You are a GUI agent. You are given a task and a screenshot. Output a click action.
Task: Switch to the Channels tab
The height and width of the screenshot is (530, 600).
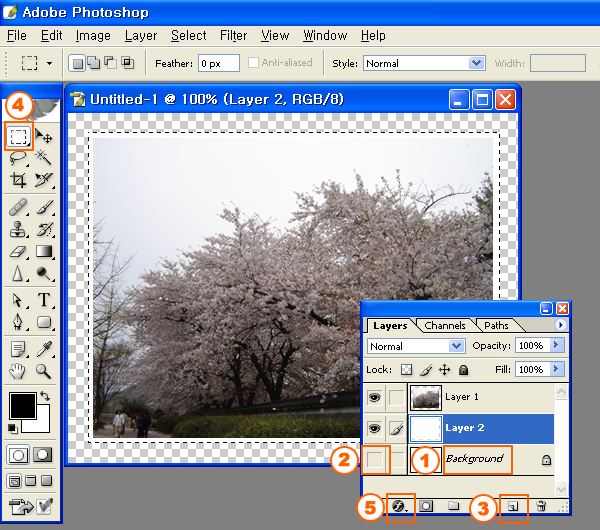(x=445, y=325)
